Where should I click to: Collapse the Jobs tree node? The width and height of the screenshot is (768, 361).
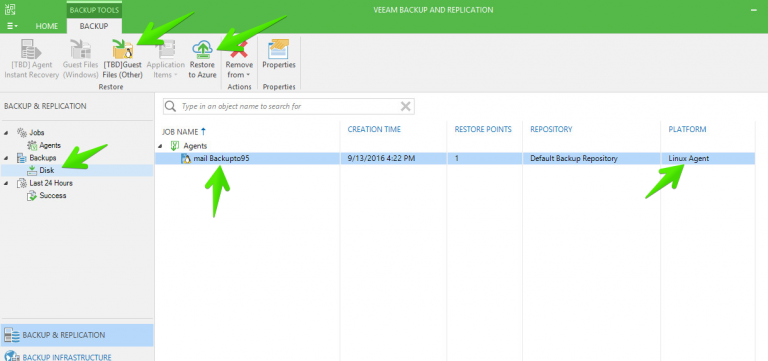pyautogui.click(x=6, y=133)
